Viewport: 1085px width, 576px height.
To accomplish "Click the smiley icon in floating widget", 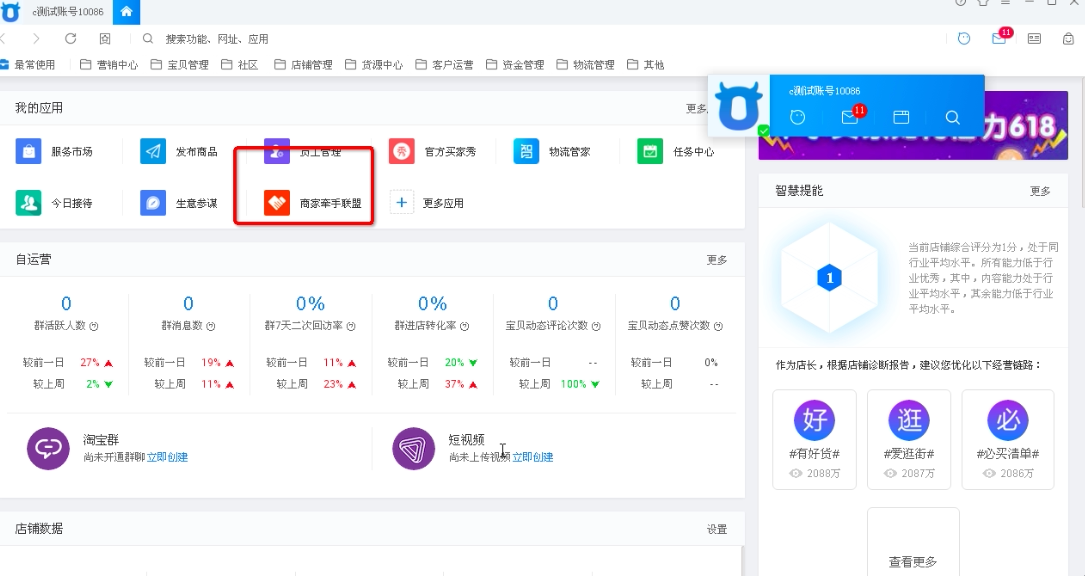I will pos(797,117).
